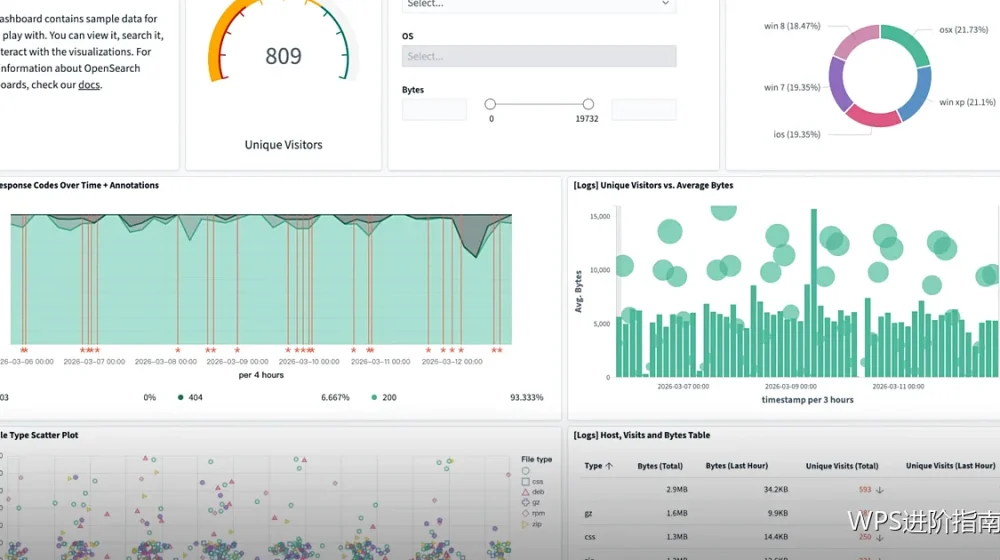This screenshot has width=1000, height=560.
Task: Select the win xp (21.1%) donut segment
Action: pyautogui.click(x=918, y=94)
